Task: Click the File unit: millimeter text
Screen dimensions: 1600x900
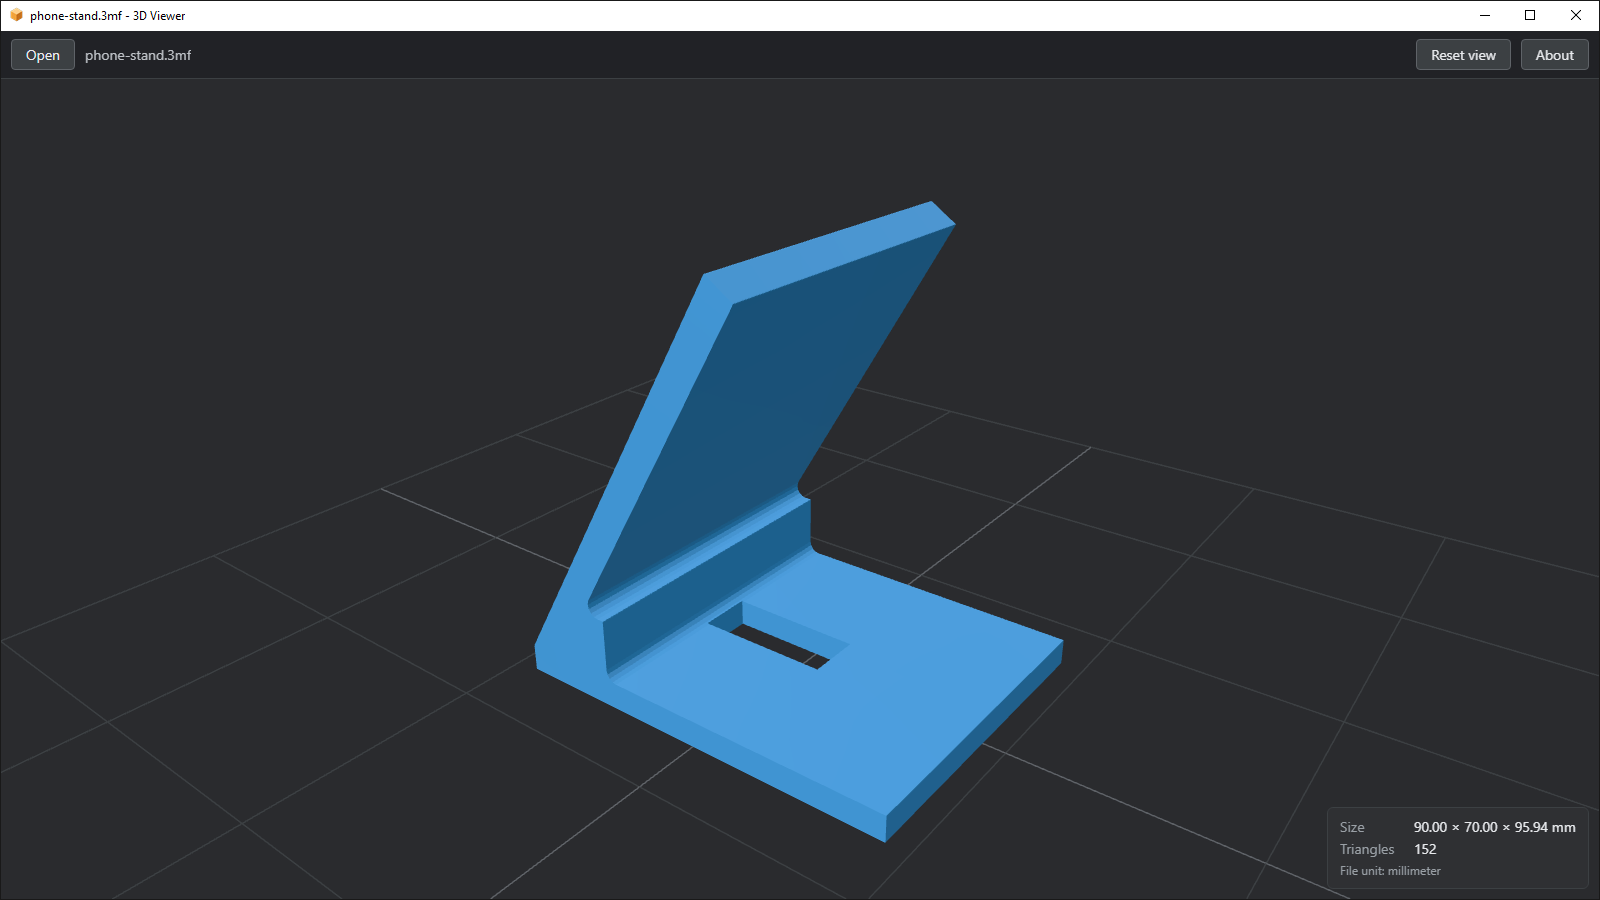Action: coord(1390,871)
